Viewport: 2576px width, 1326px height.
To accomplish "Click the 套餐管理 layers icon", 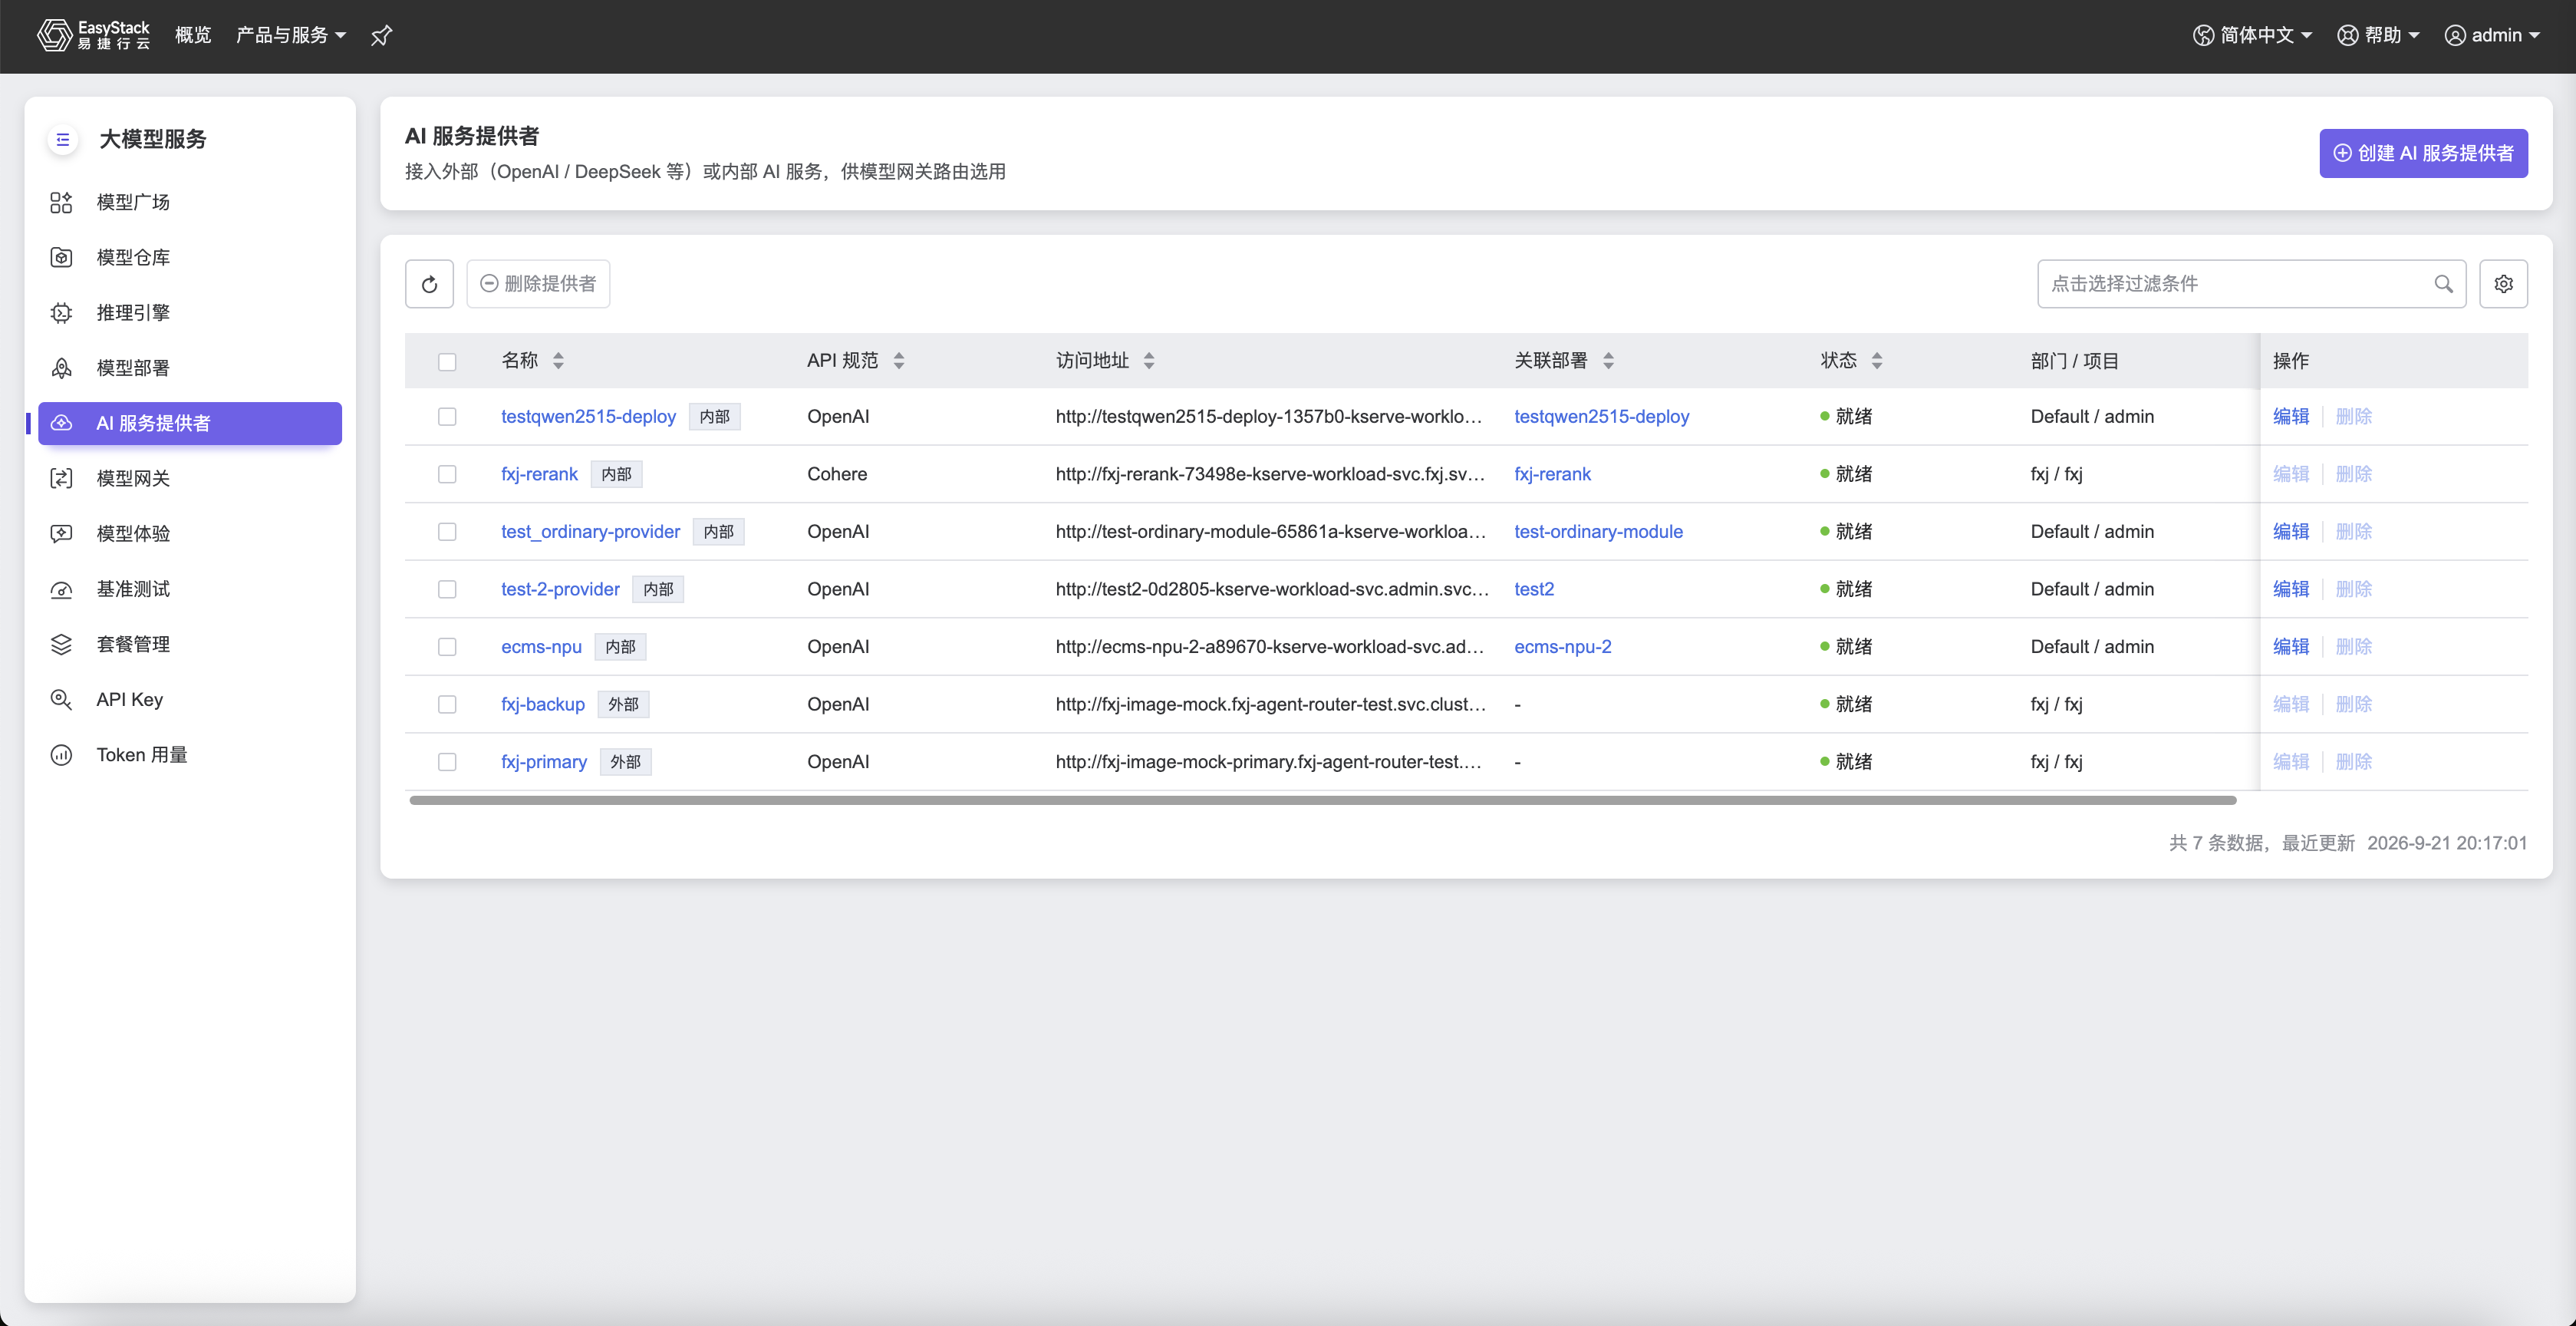I will click(x=61, y=644).
